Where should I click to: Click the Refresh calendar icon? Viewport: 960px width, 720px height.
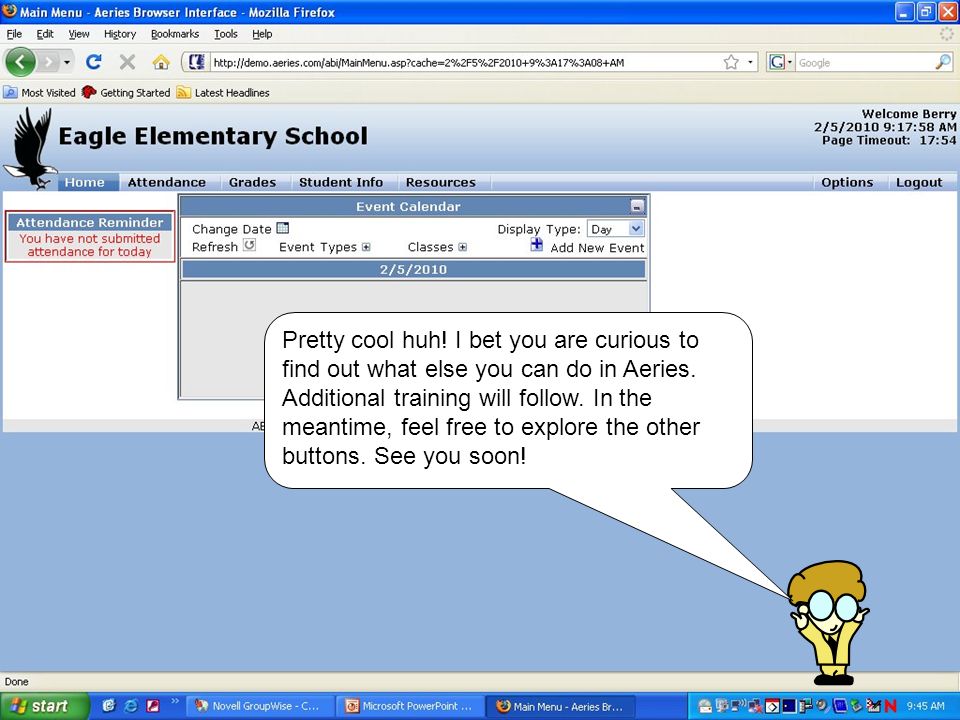coord(249,246)
